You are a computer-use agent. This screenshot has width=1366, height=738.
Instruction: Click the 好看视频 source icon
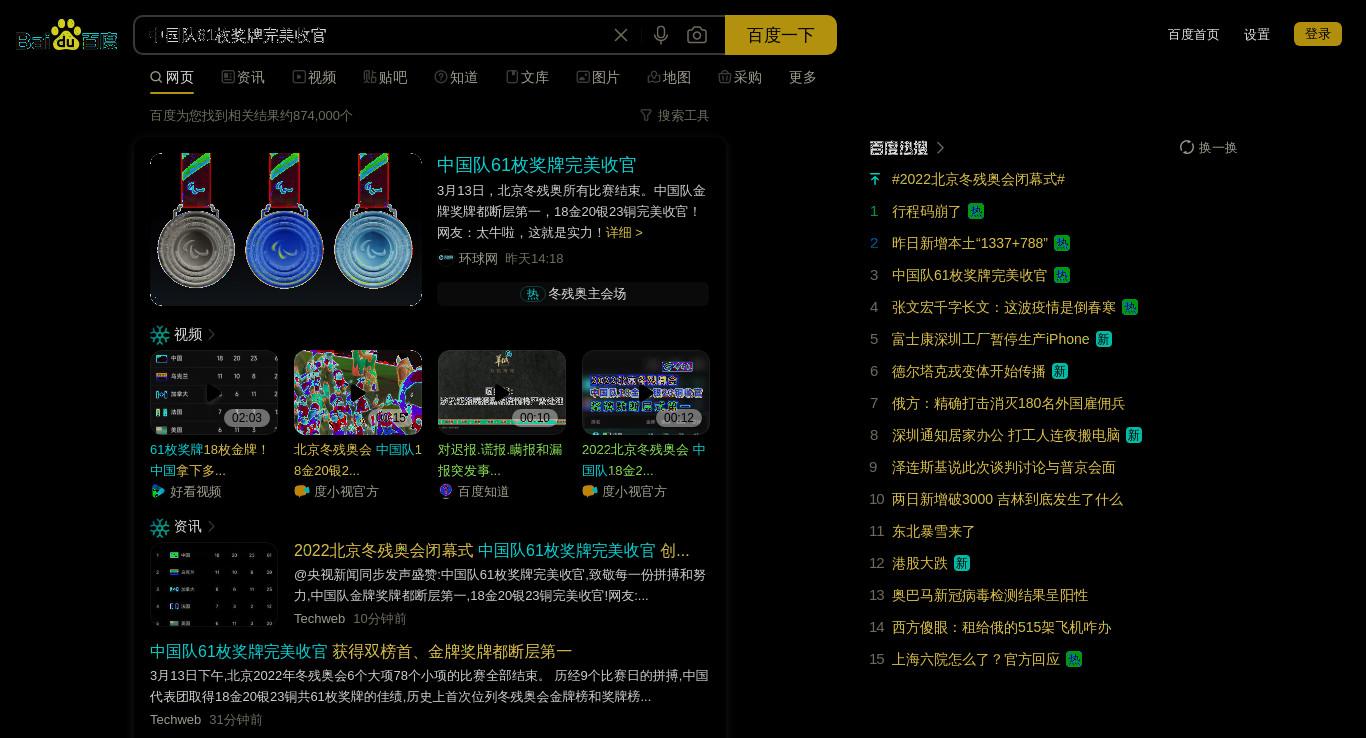pos(158,491)
